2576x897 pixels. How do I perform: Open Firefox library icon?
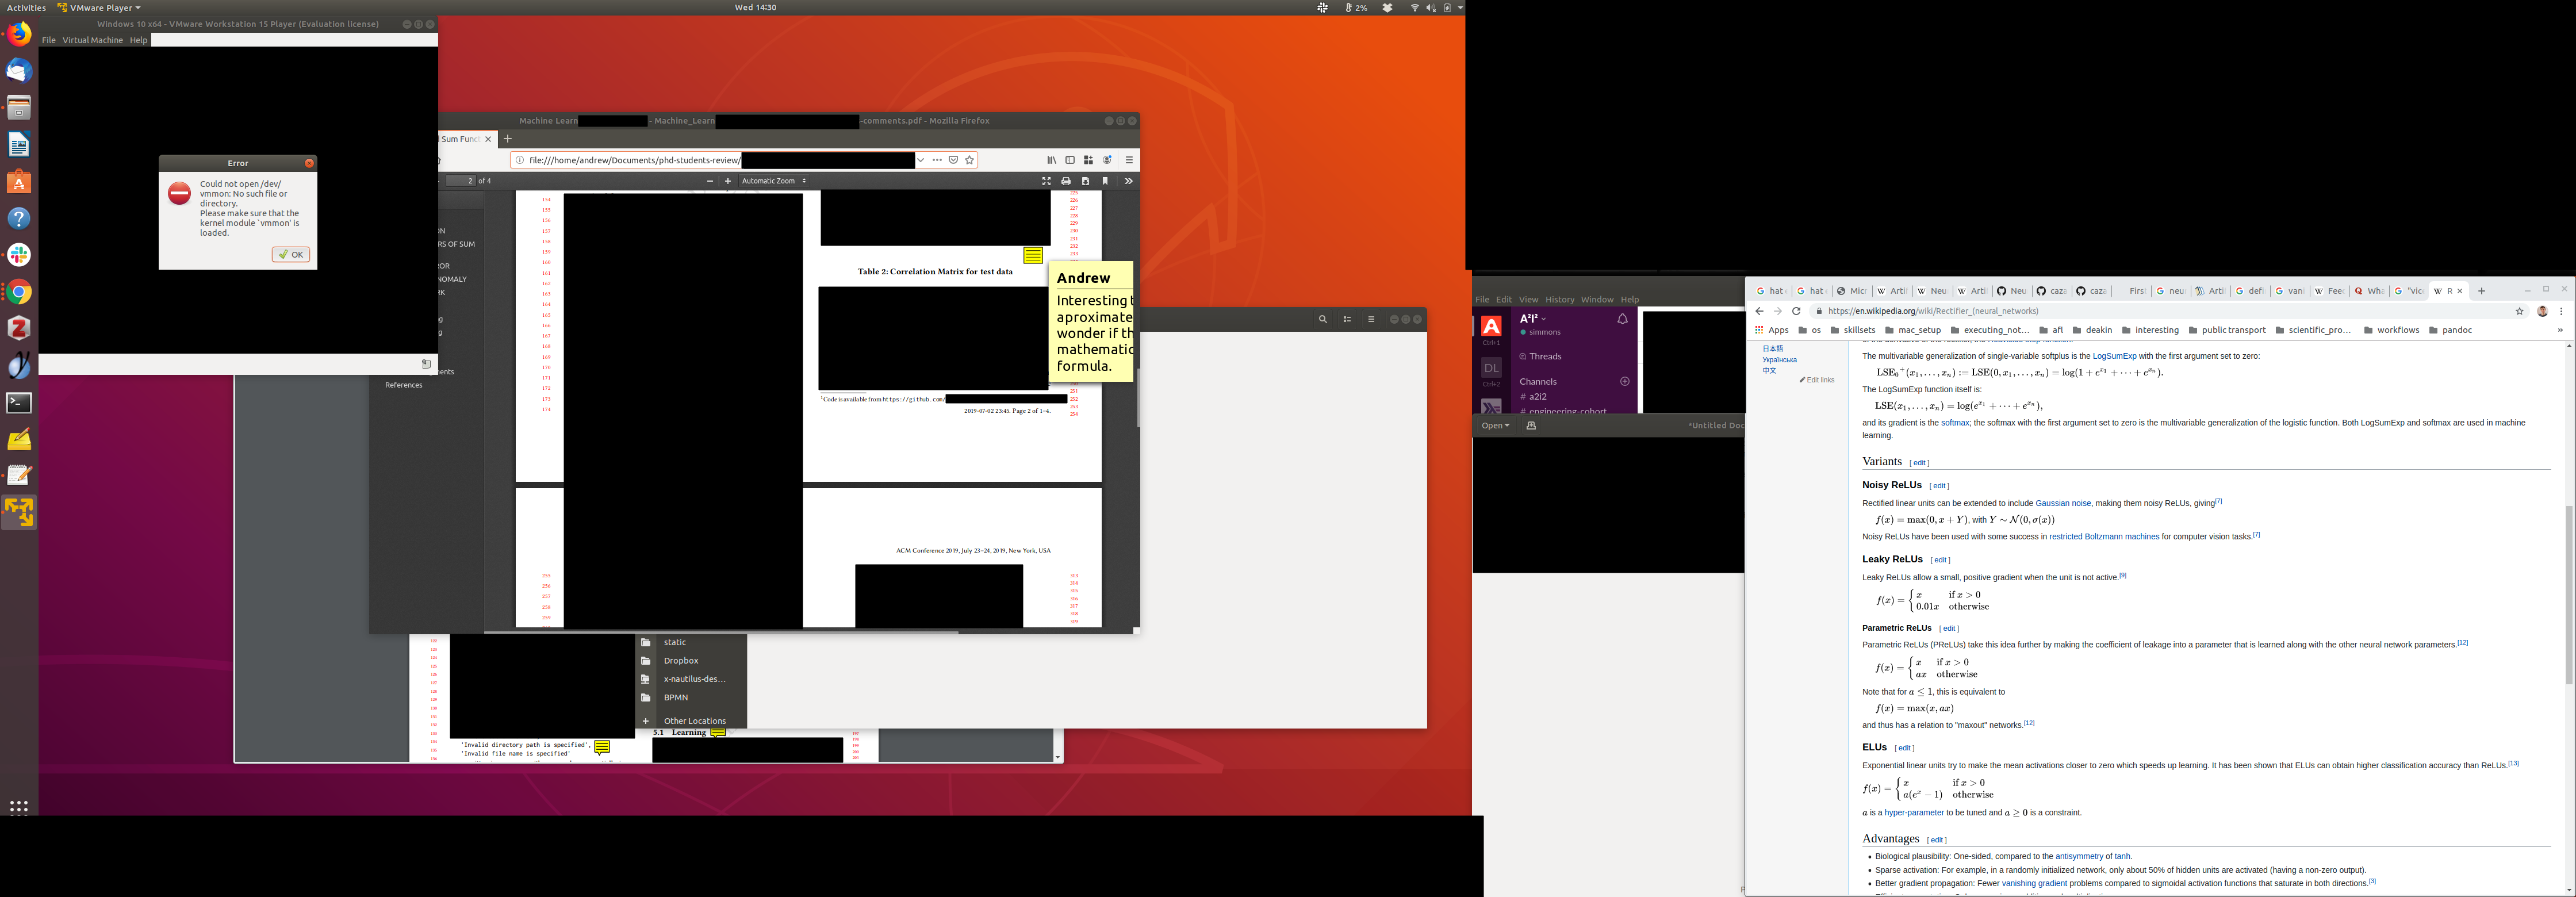[1051, 160]
